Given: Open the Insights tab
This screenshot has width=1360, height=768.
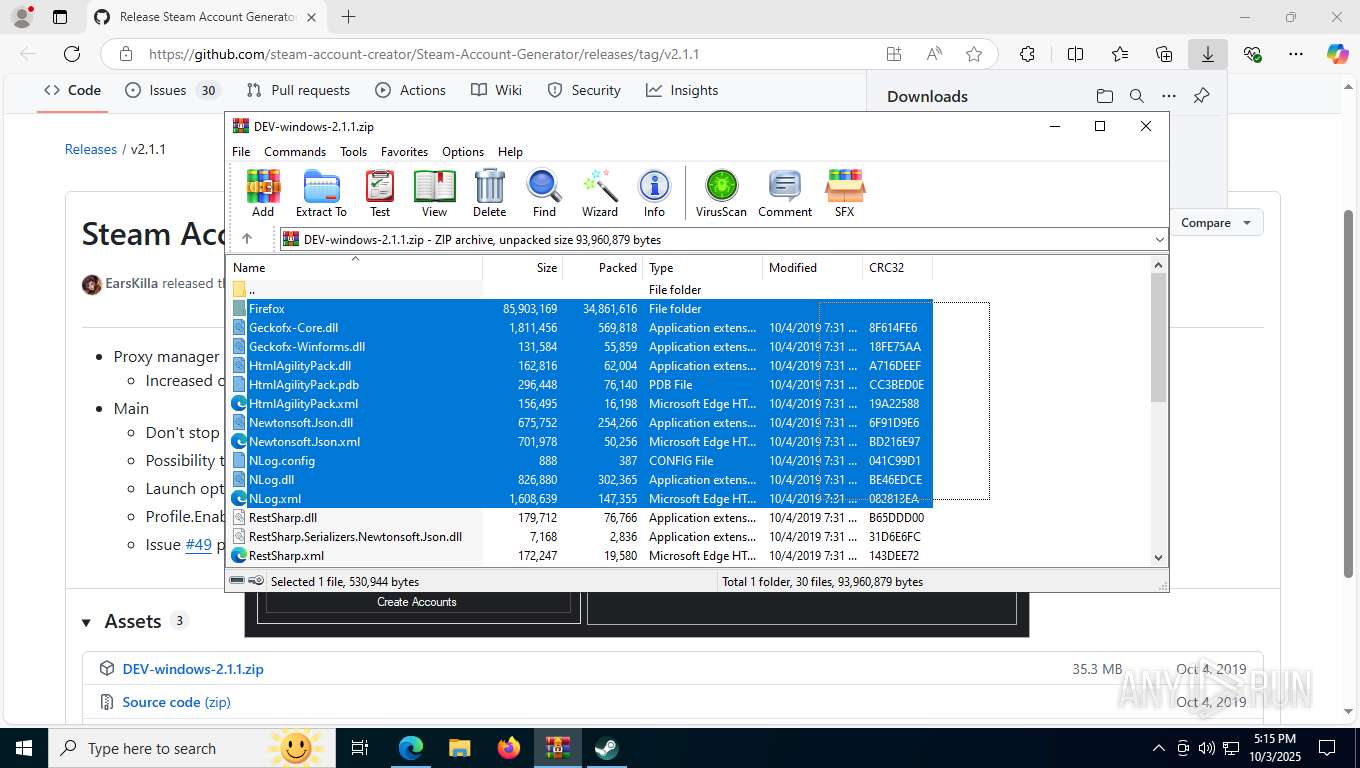Looking at the screenshot, I should [x=682, y=90].
